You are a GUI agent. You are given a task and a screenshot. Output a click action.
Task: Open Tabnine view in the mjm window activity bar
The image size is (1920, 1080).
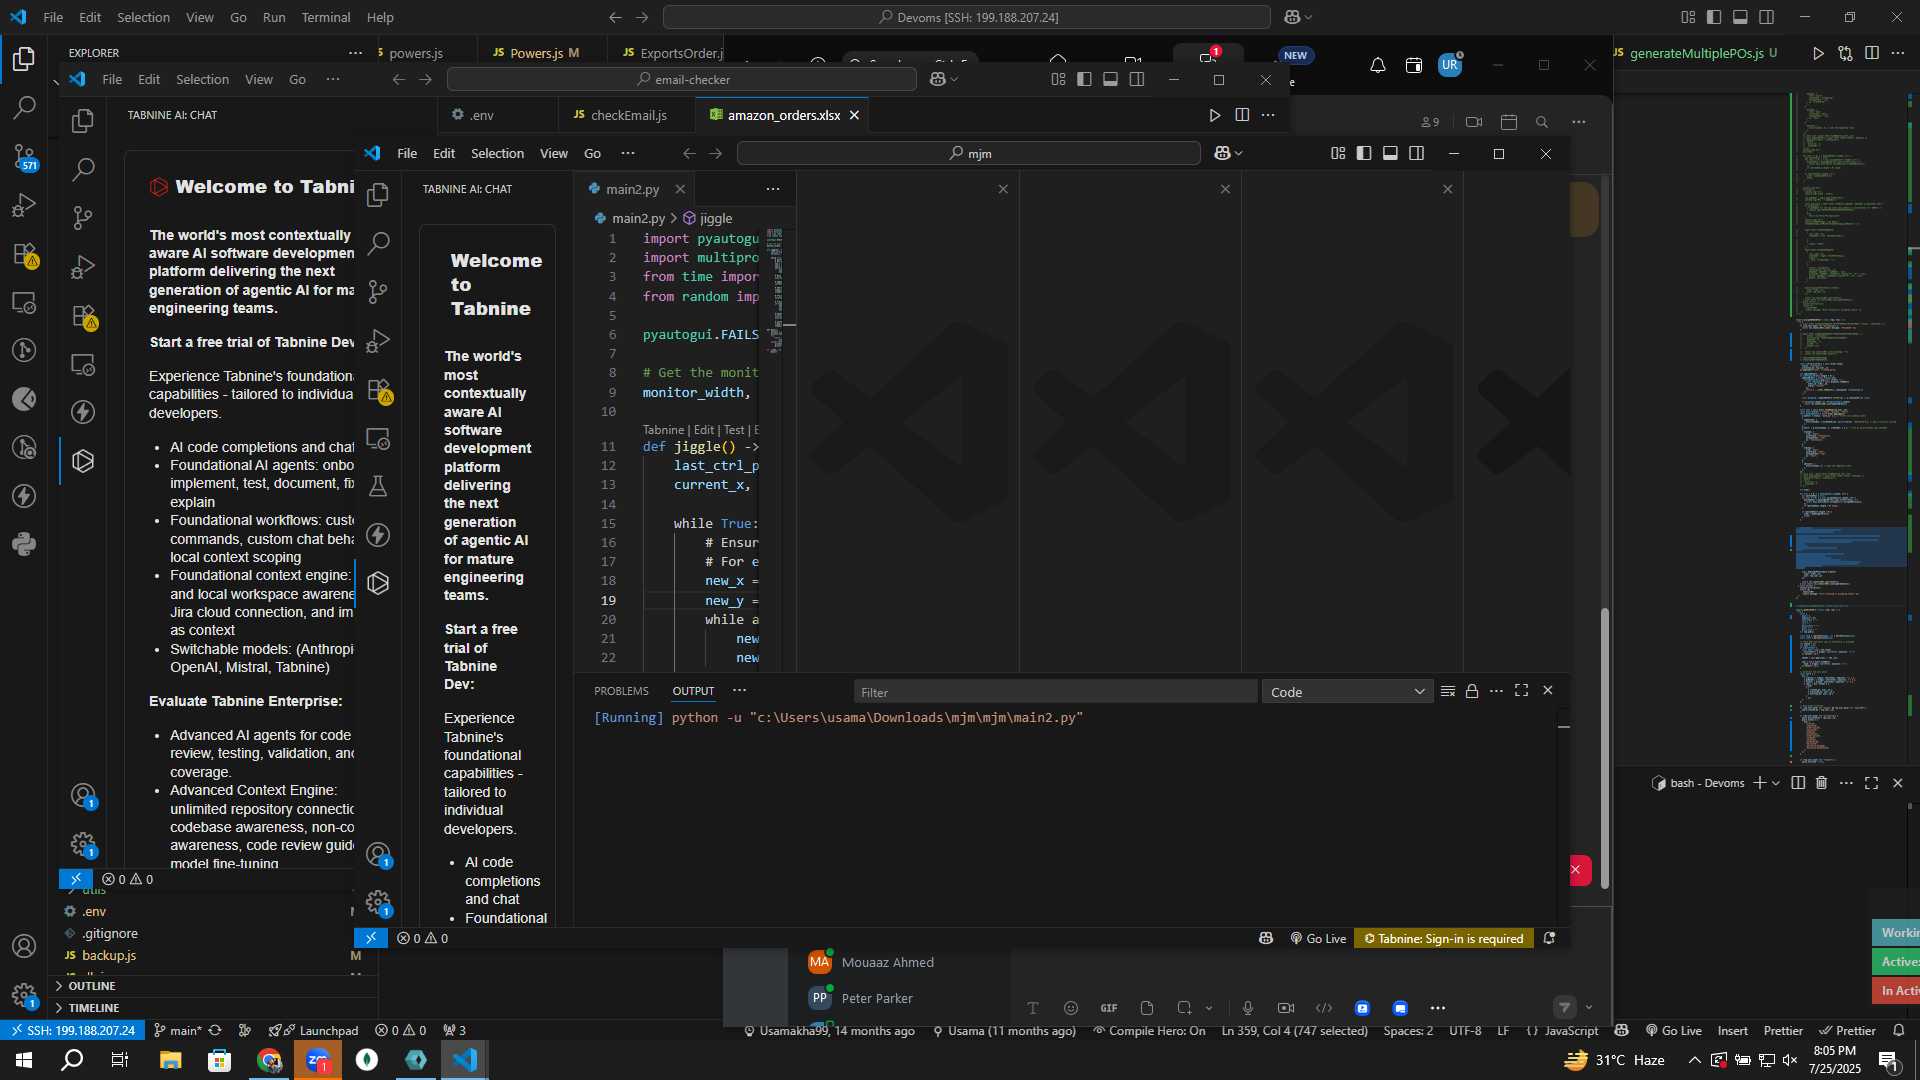coord(378,583)
